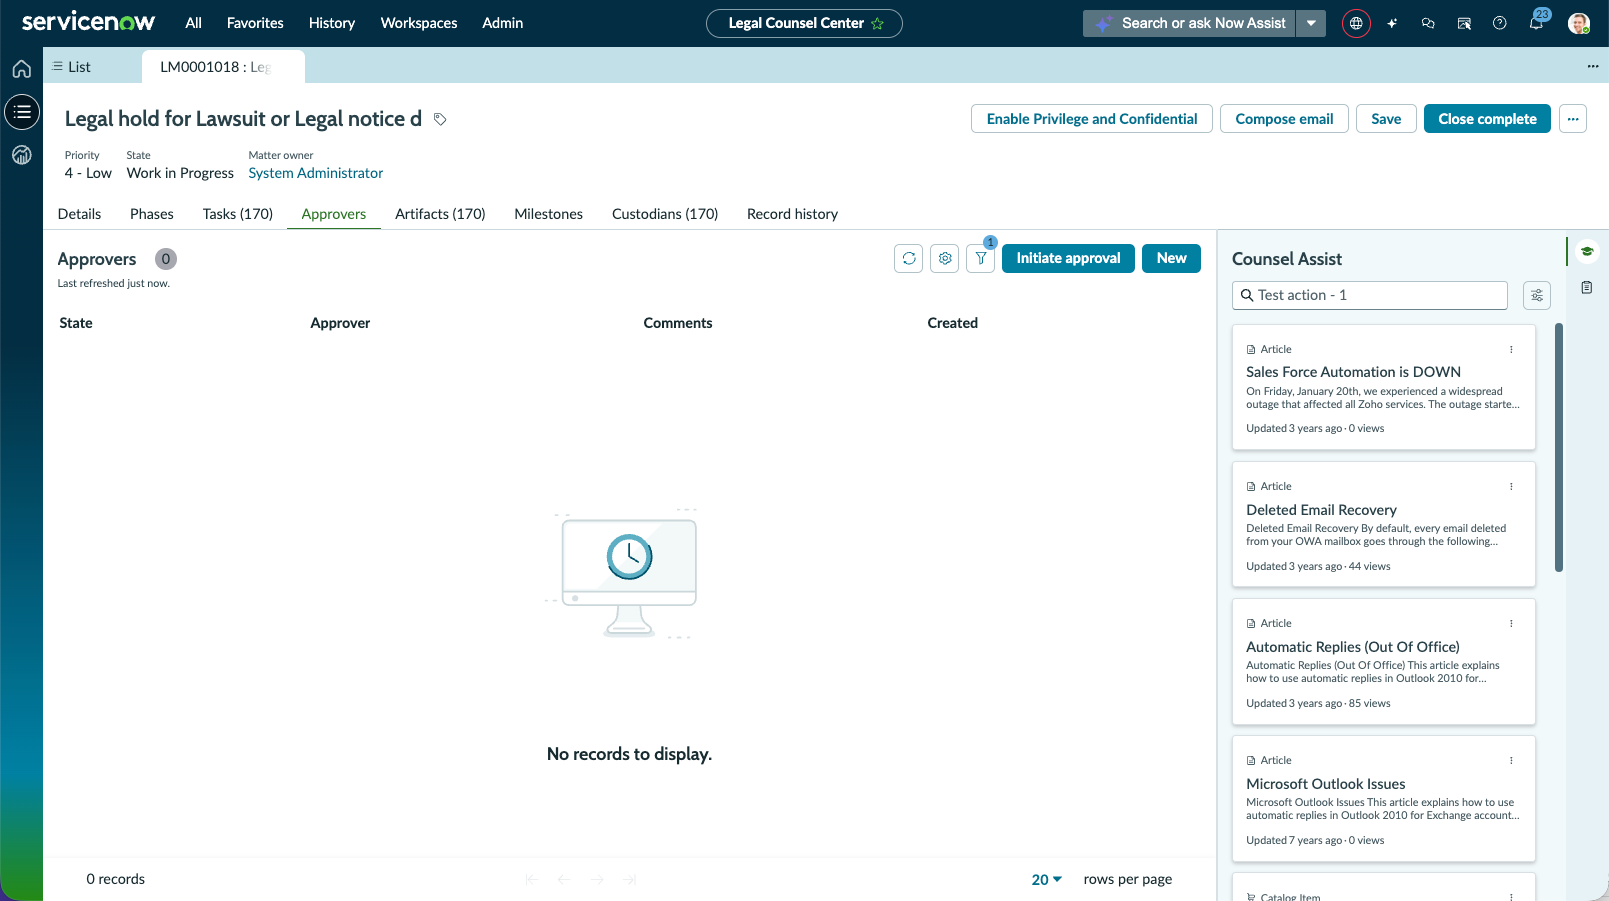
Task: Select the Counsel Assist graduation cap icon
Action: [1587, 251]
